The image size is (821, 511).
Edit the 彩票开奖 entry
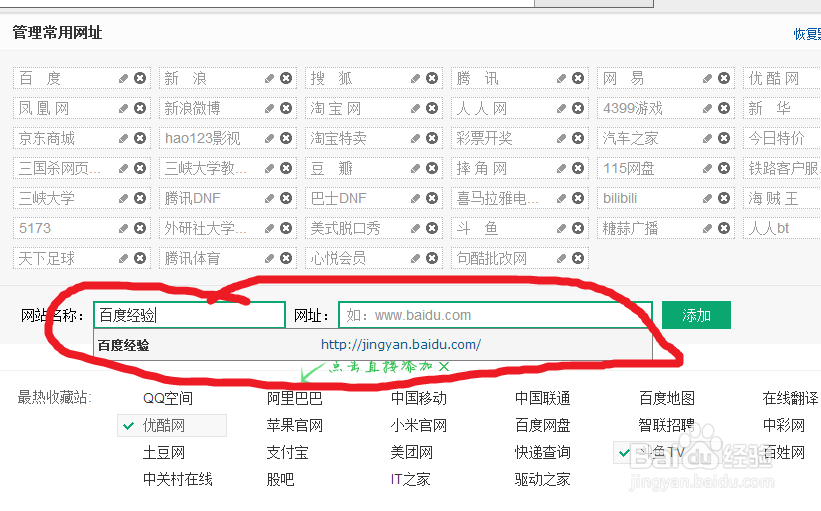(562, 138)
